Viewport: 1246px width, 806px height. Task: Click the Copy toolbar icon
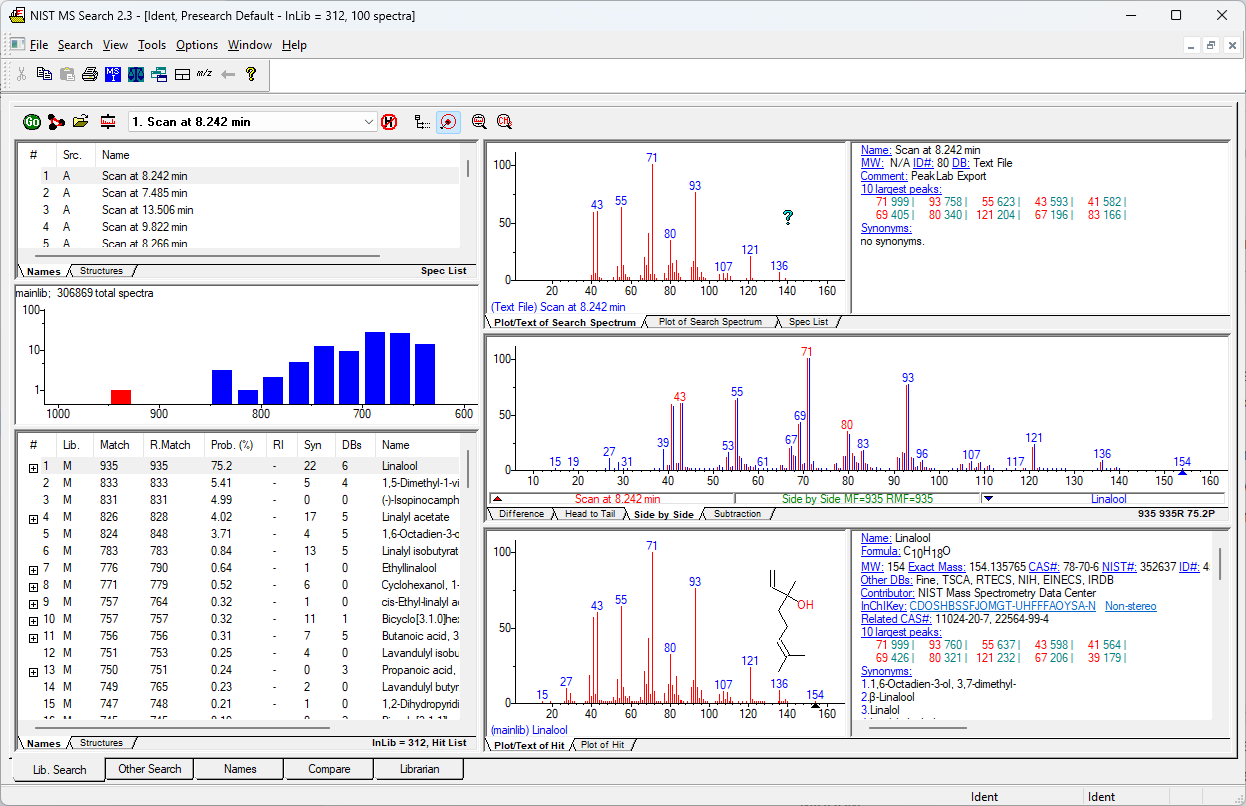(x=44, y=74)
